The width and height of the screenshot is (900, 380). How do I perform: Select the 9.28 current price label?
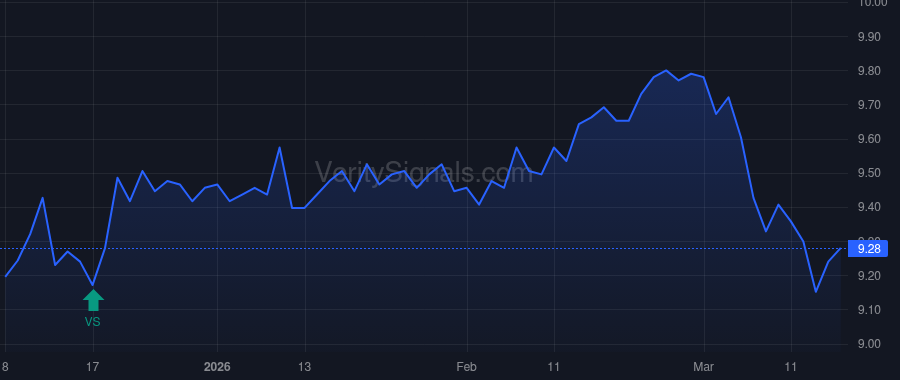[x=867, y=249]
